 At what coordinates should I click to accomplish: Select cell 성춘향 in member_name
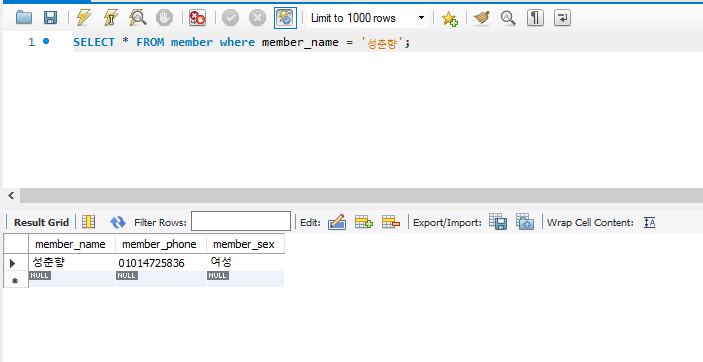72,262
